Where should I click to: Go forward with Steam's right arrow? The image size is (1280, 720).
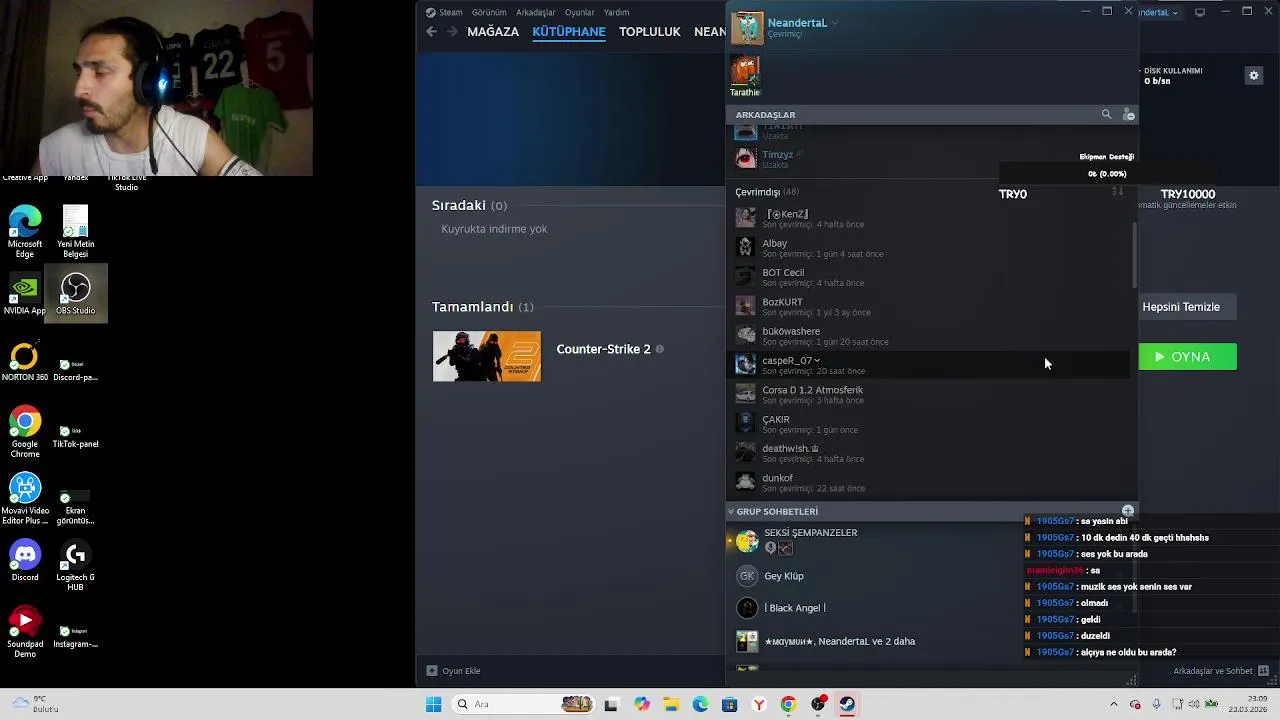452,32
